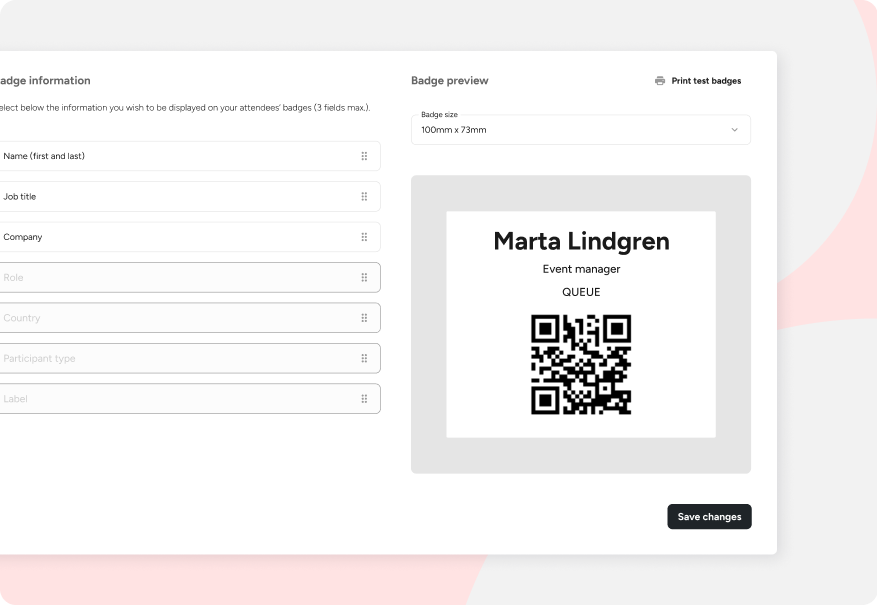Click drag handle on Name (first and last) row
This screenshot has width=878, height=605.
tap(365, 156)
